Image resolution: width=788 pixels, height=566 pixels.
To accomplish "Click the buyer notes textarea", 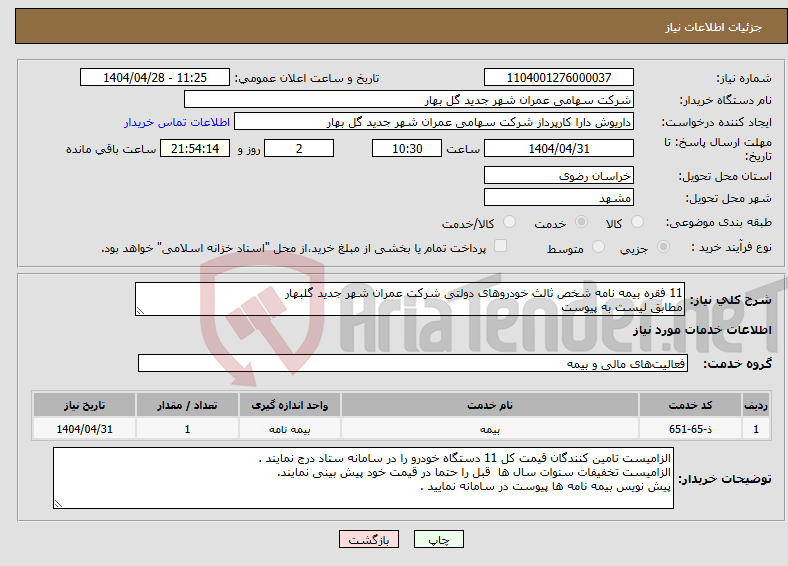I will click(x=363, y=478).
